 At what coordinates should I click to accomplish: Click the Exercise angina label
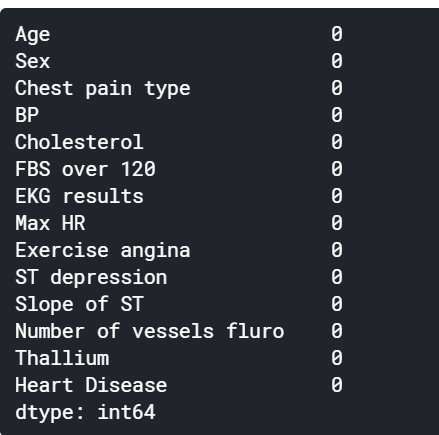point(103,251)
